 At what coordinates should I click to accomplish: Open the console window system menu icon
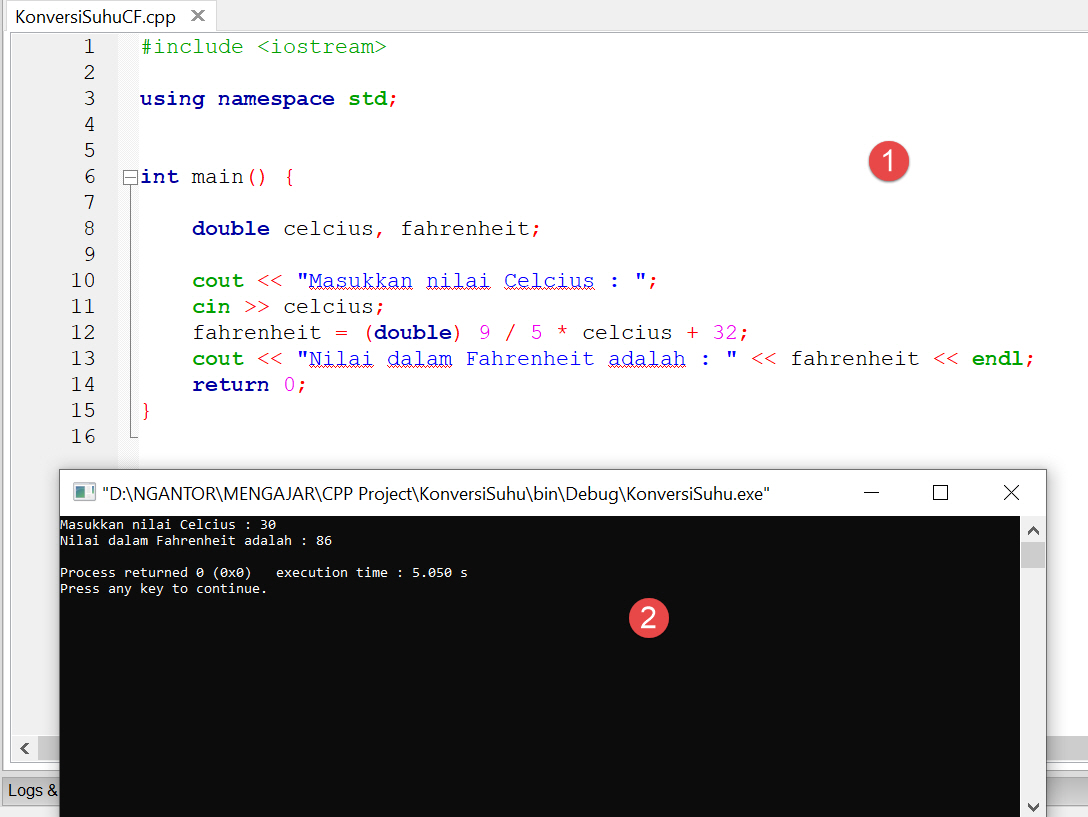pyautogui.click(x=84, y=493)
